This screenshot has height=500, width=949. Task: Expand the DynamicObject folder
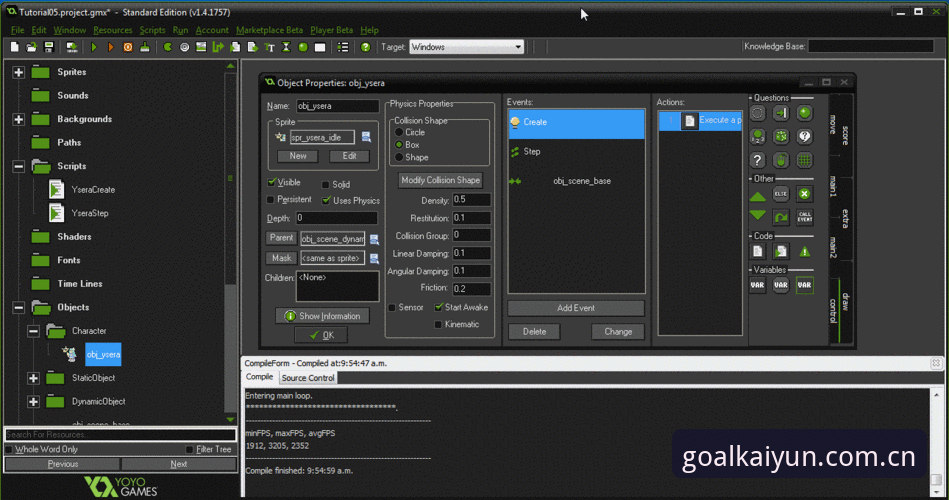33,402
